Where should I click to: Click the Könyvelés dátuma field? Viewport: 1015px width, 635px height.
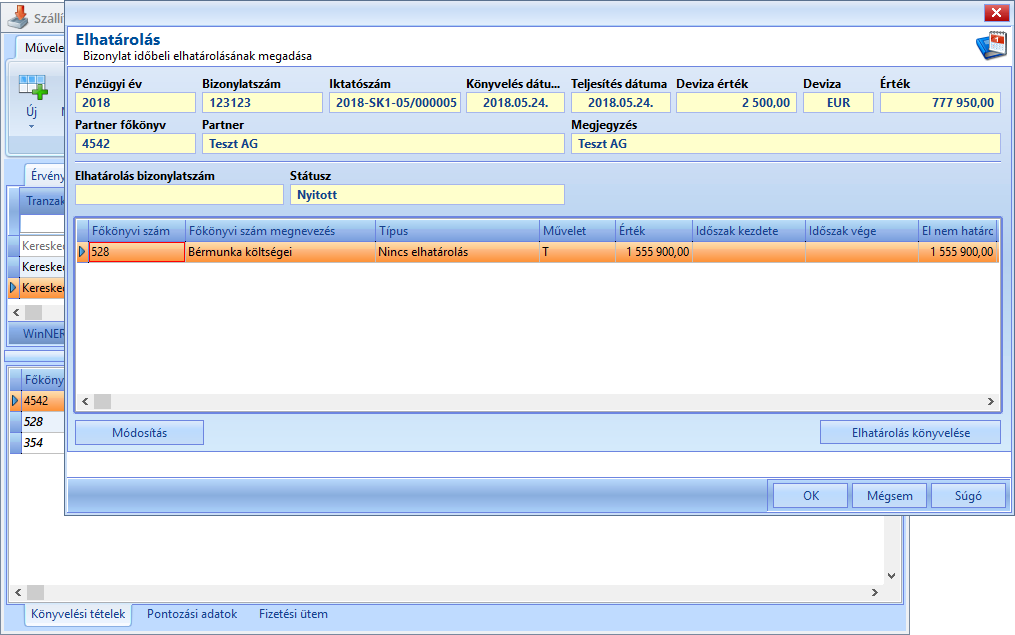pos(515,102)
